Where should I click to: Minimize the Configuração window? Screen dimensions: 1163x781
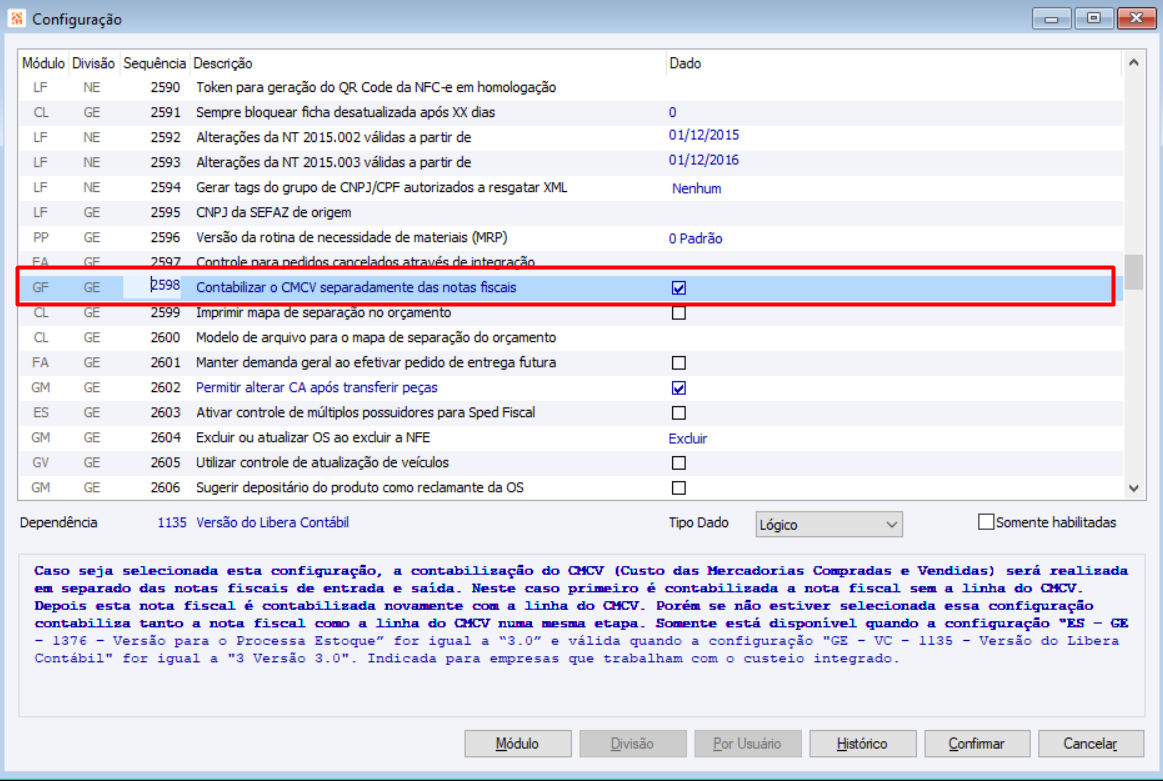[x=1051, y=18]
